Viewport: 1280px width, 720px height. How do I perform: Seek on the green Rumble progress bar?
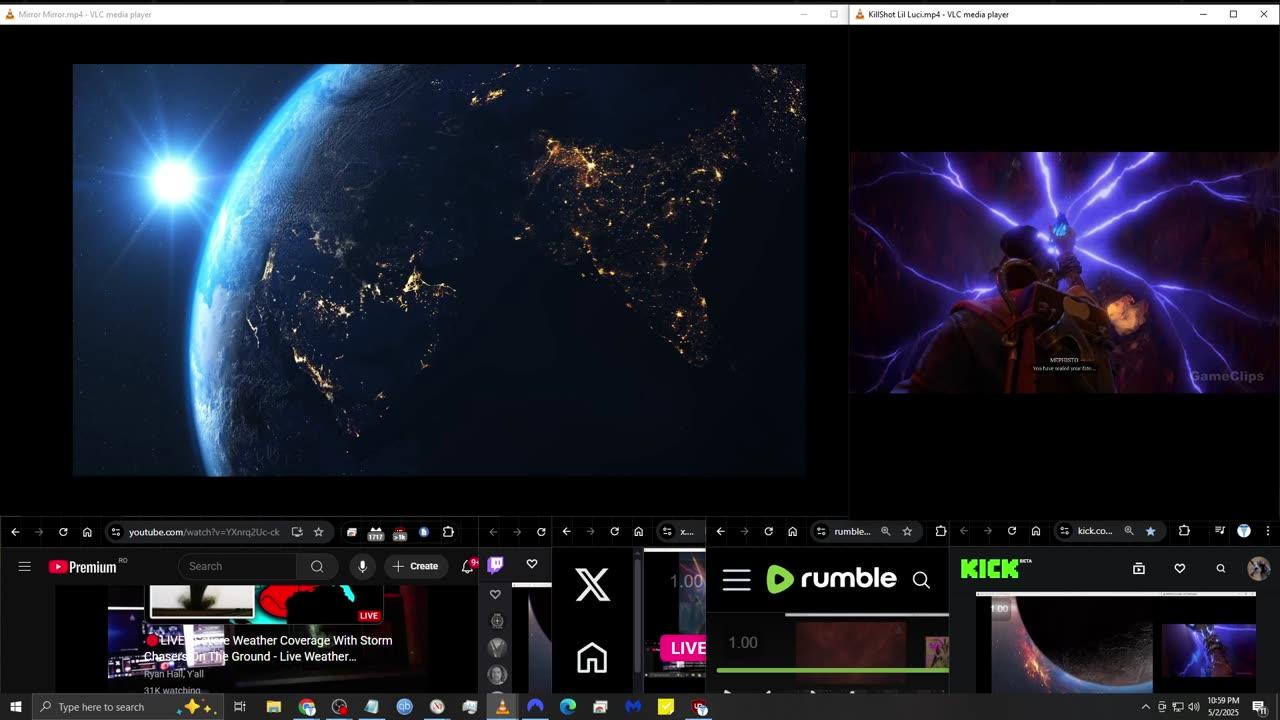832,670
